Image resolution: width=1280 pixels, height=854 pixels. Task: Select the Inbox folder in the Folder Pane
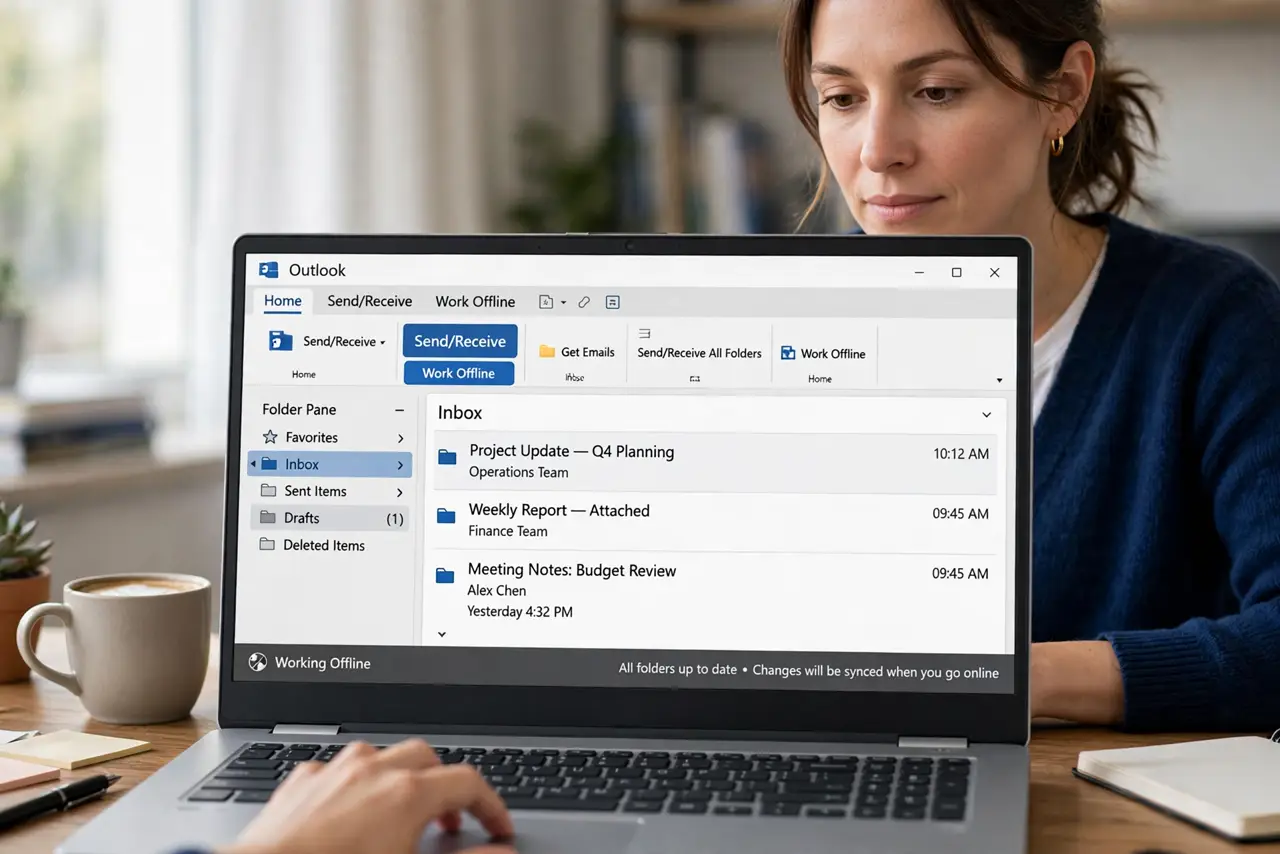click(x=329, y=464)
